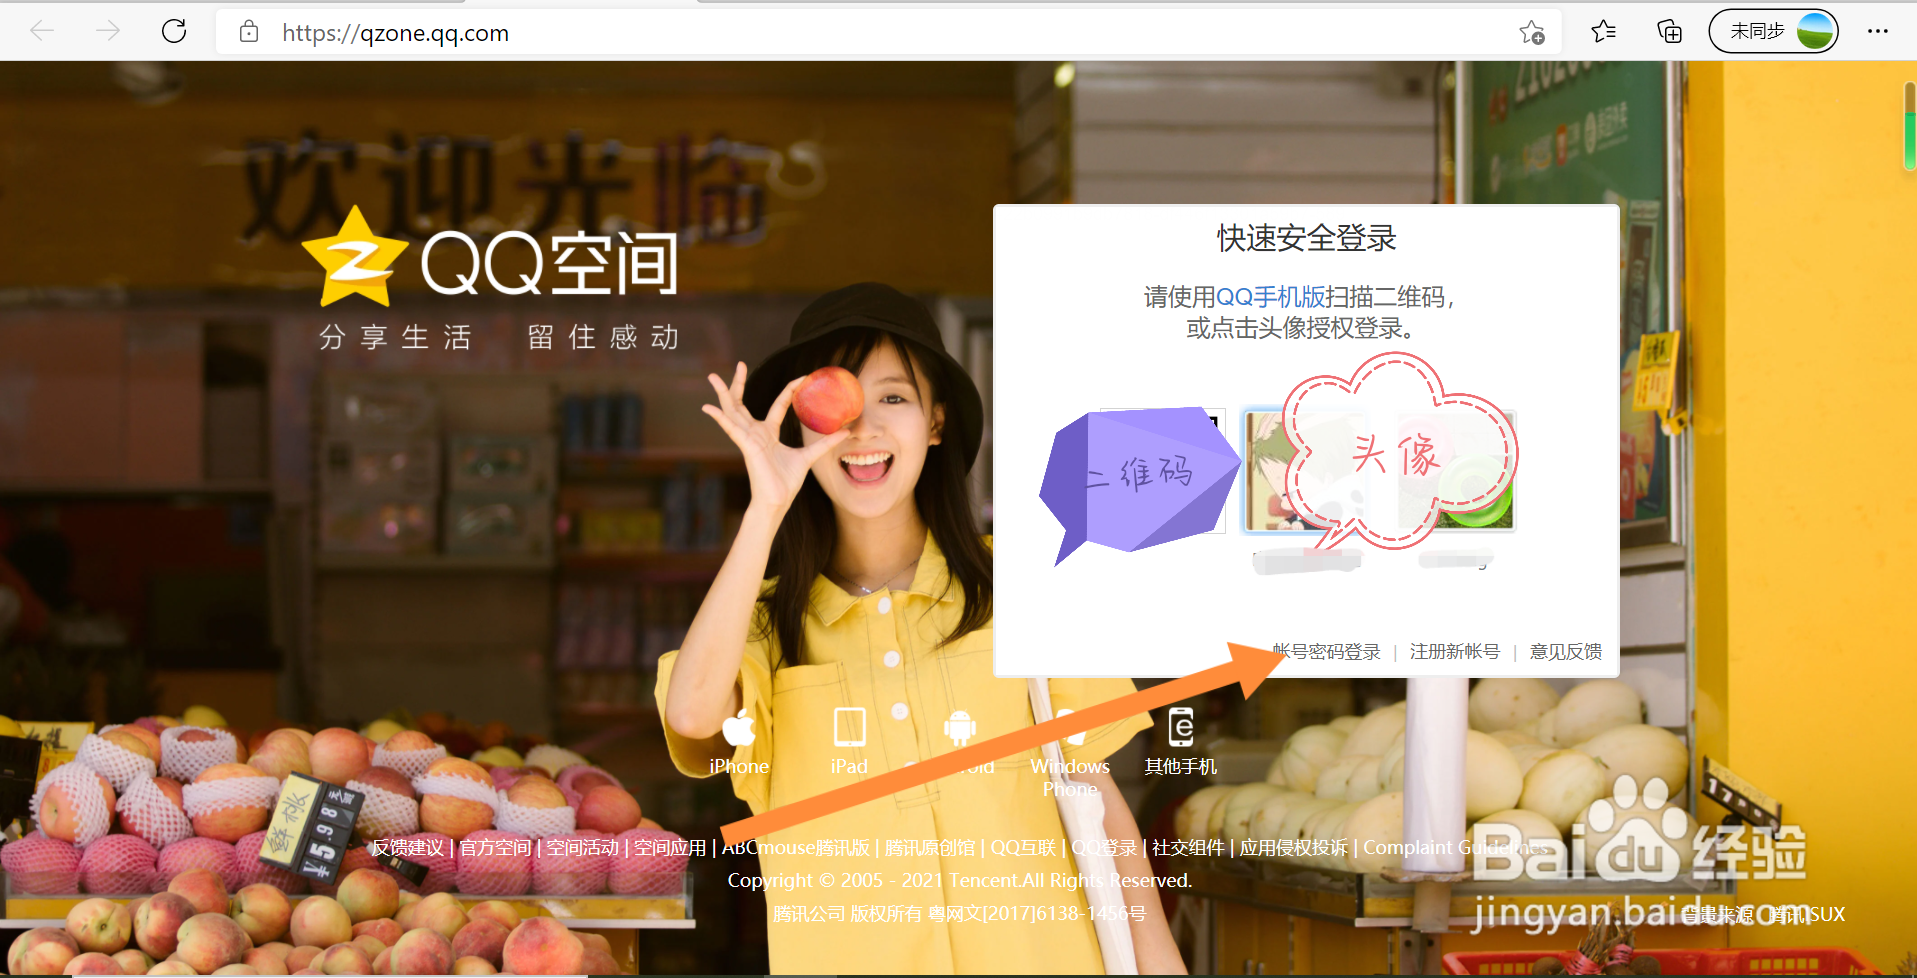The width and height of the screenshot is (1917, 978).
Task: Click the page vertical scrollbar thumb
Action: (x=1909, y=125)
